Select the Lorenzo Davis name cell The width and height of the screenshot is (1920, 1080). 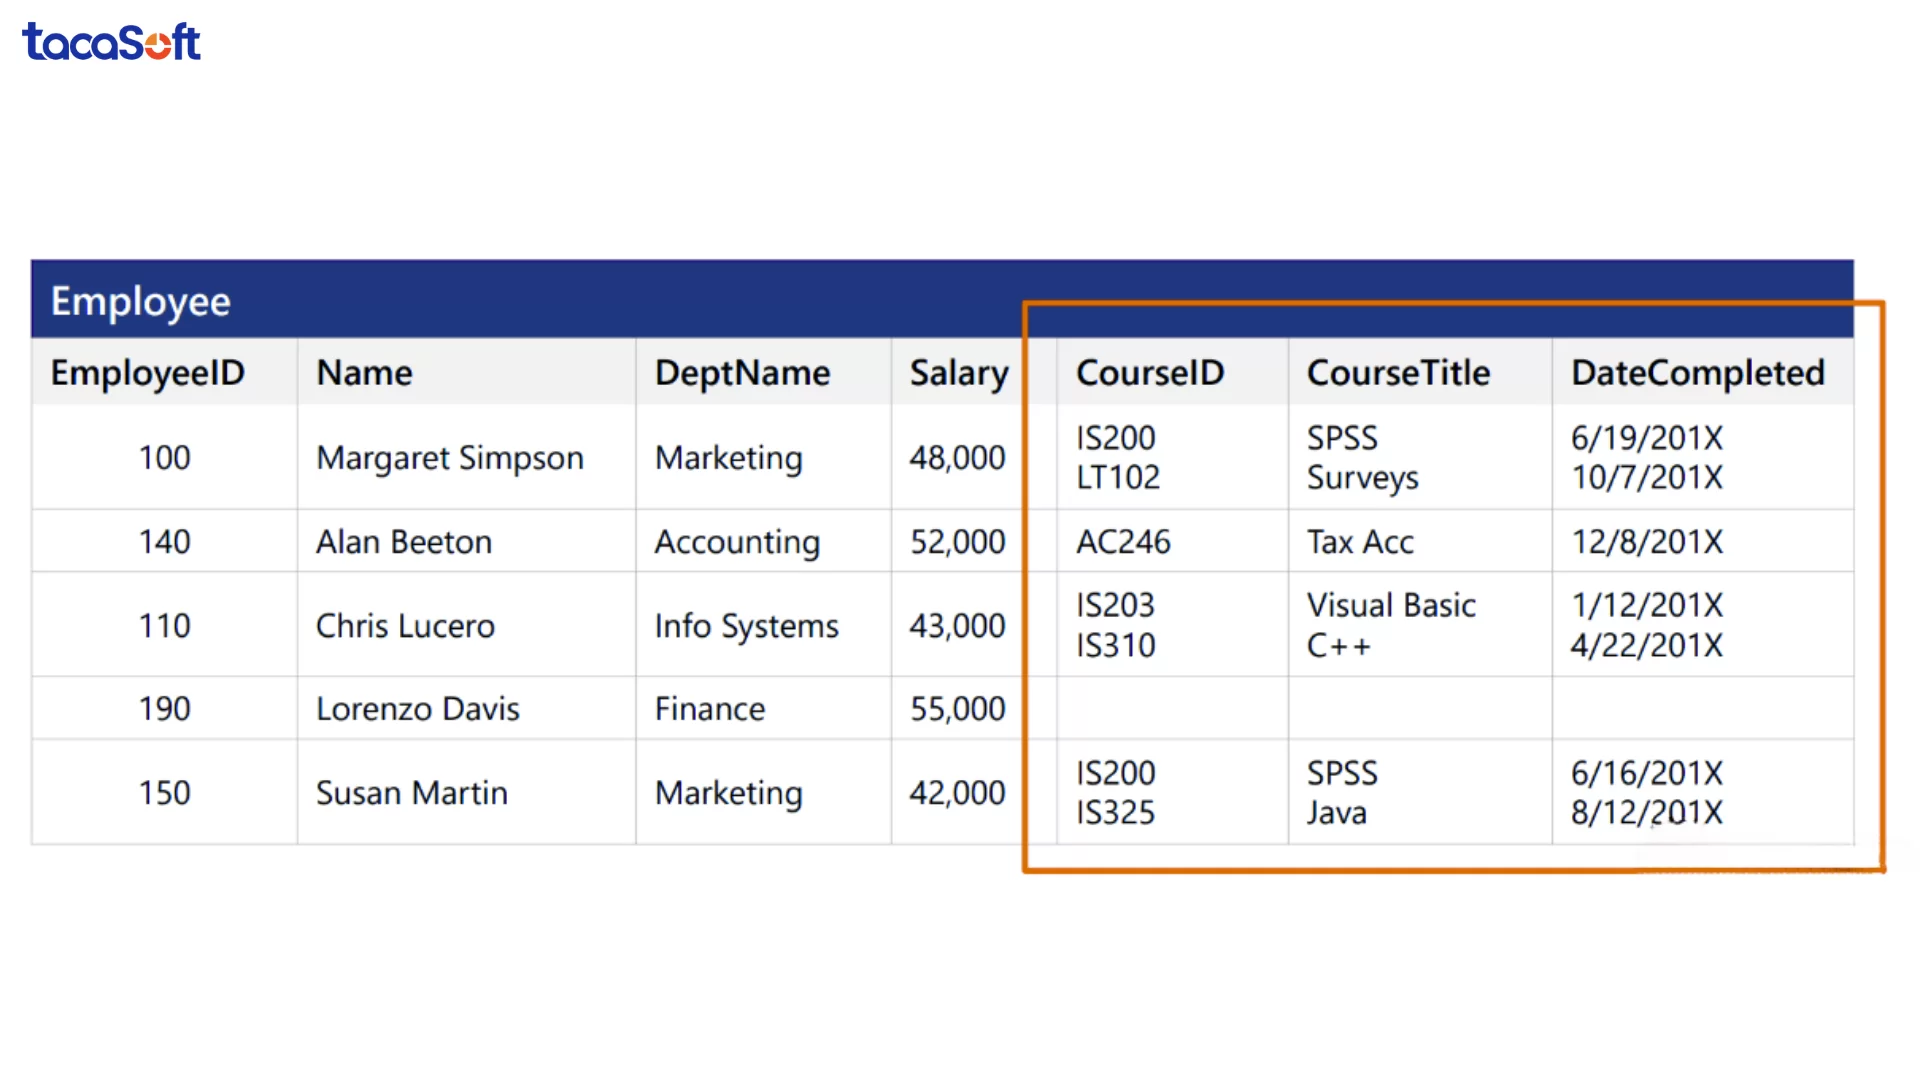[418, 709]
